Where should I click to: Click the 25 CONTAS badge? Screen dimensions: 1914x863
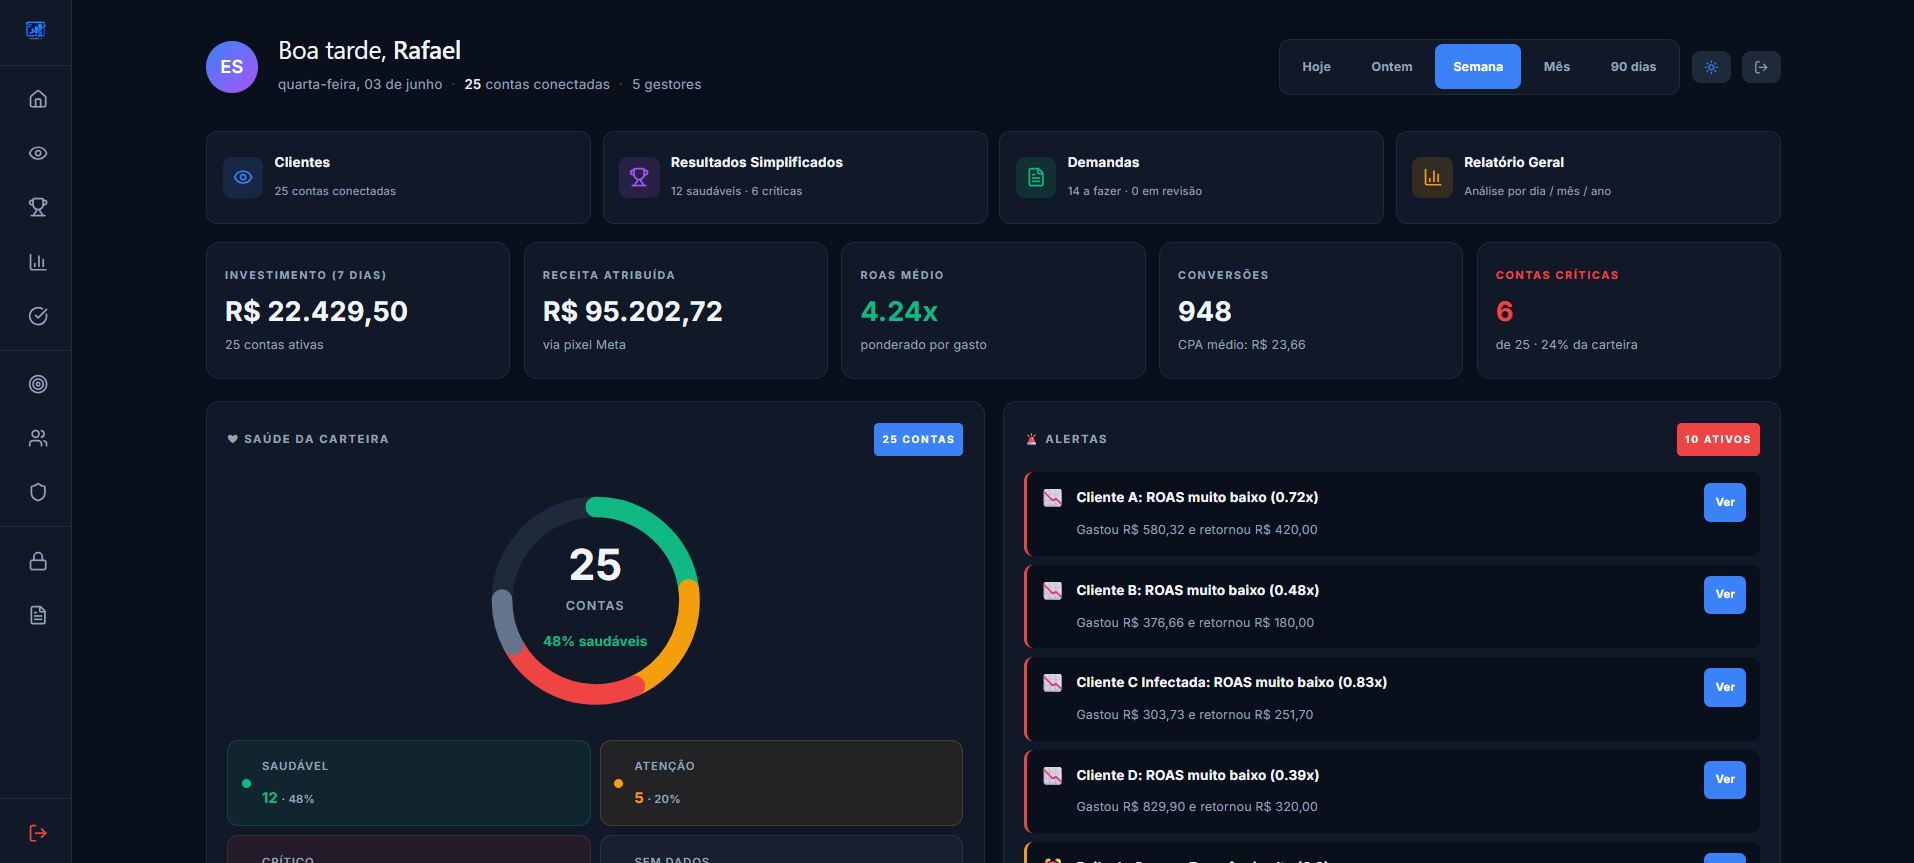click(x=918, y=439)
